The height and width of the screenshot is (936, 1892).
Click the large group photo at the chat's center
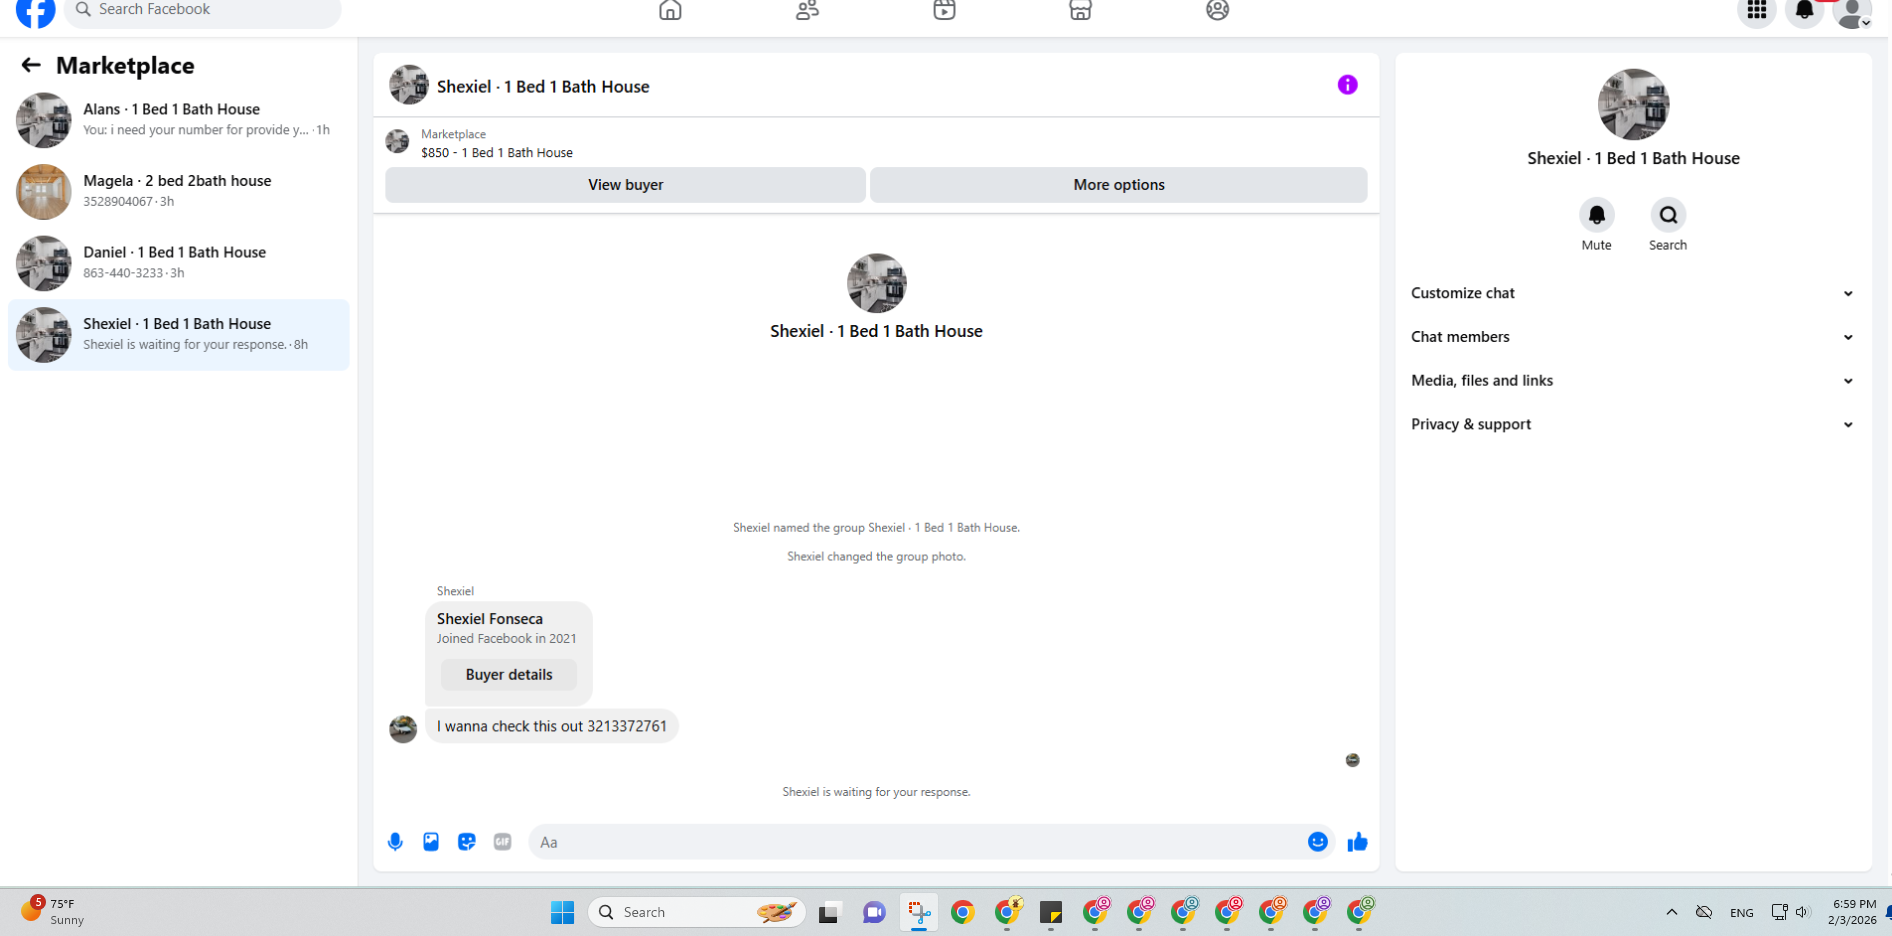point(876,283)
